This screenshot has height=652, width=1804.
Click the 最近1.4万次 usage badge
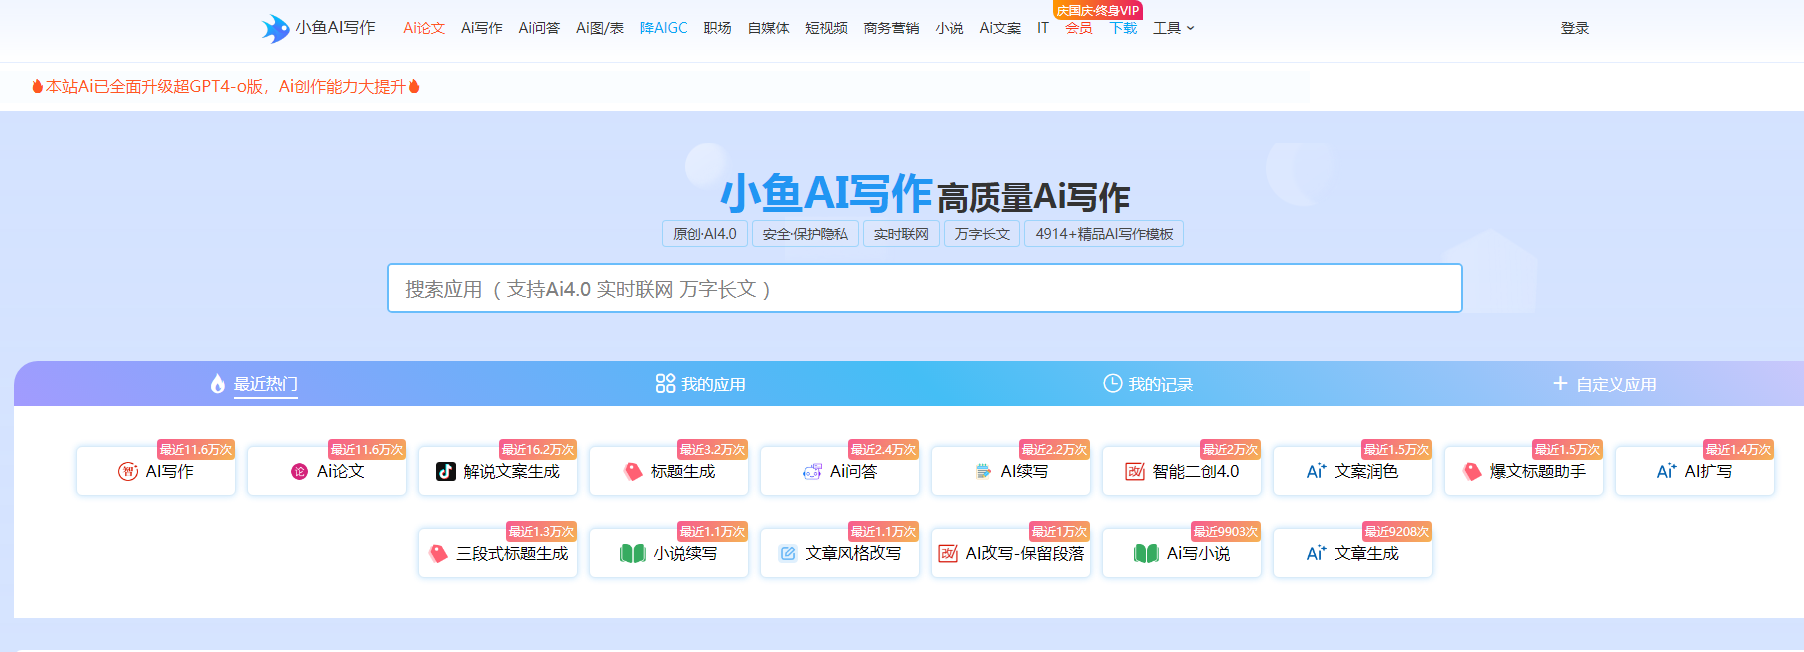(x=1739, y=450)
